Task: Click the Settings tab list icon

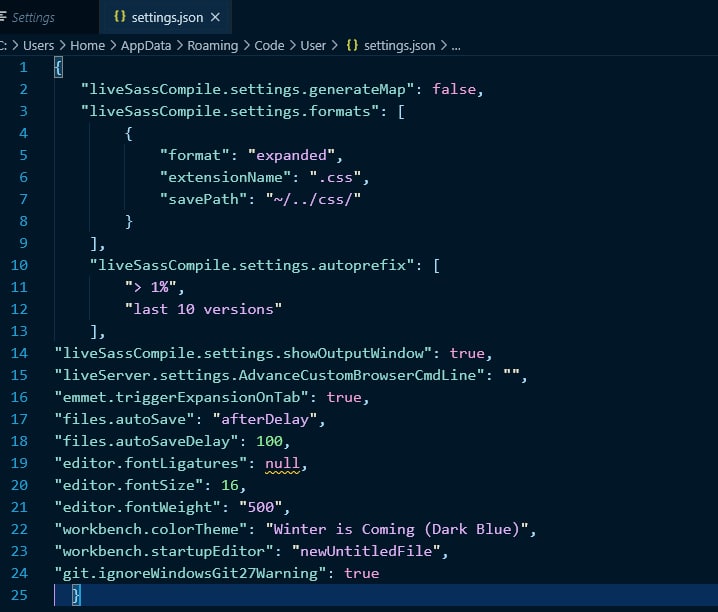Action: pos(4,17)
